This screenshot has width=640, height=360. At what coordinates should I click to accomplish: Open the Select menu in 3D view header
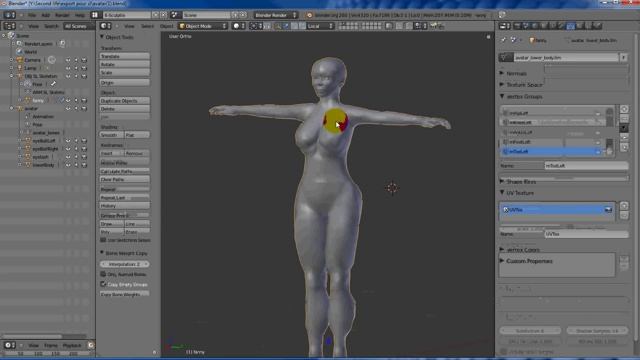click(x=147, y=26)
